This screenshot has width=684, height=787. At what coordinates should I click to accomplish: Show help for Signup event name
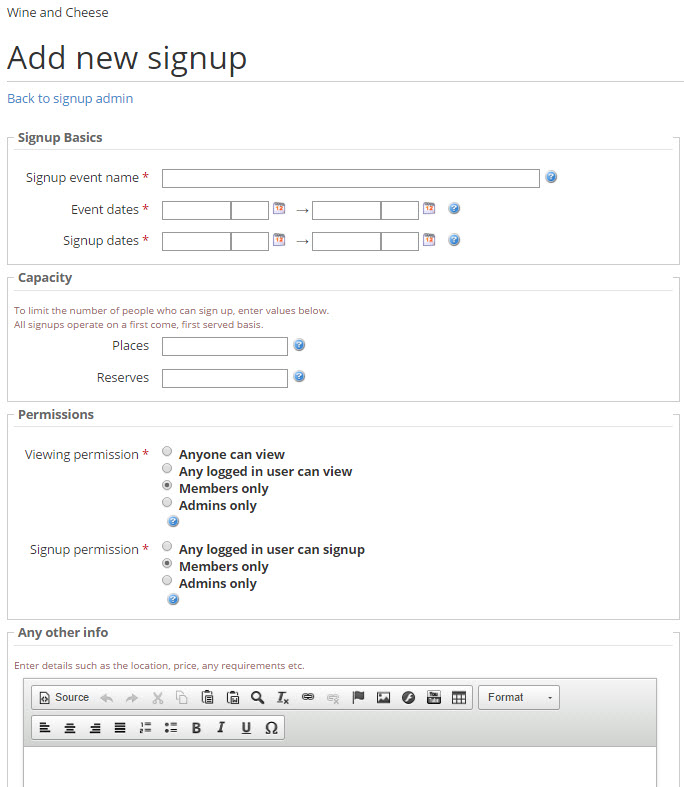(x=551, y=177)
